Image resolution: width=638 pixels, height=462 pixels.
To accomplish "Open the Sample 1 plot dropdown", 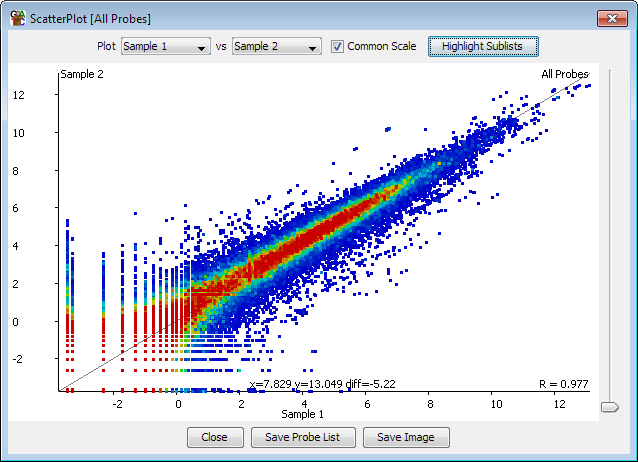I will [x=165, y=46].
